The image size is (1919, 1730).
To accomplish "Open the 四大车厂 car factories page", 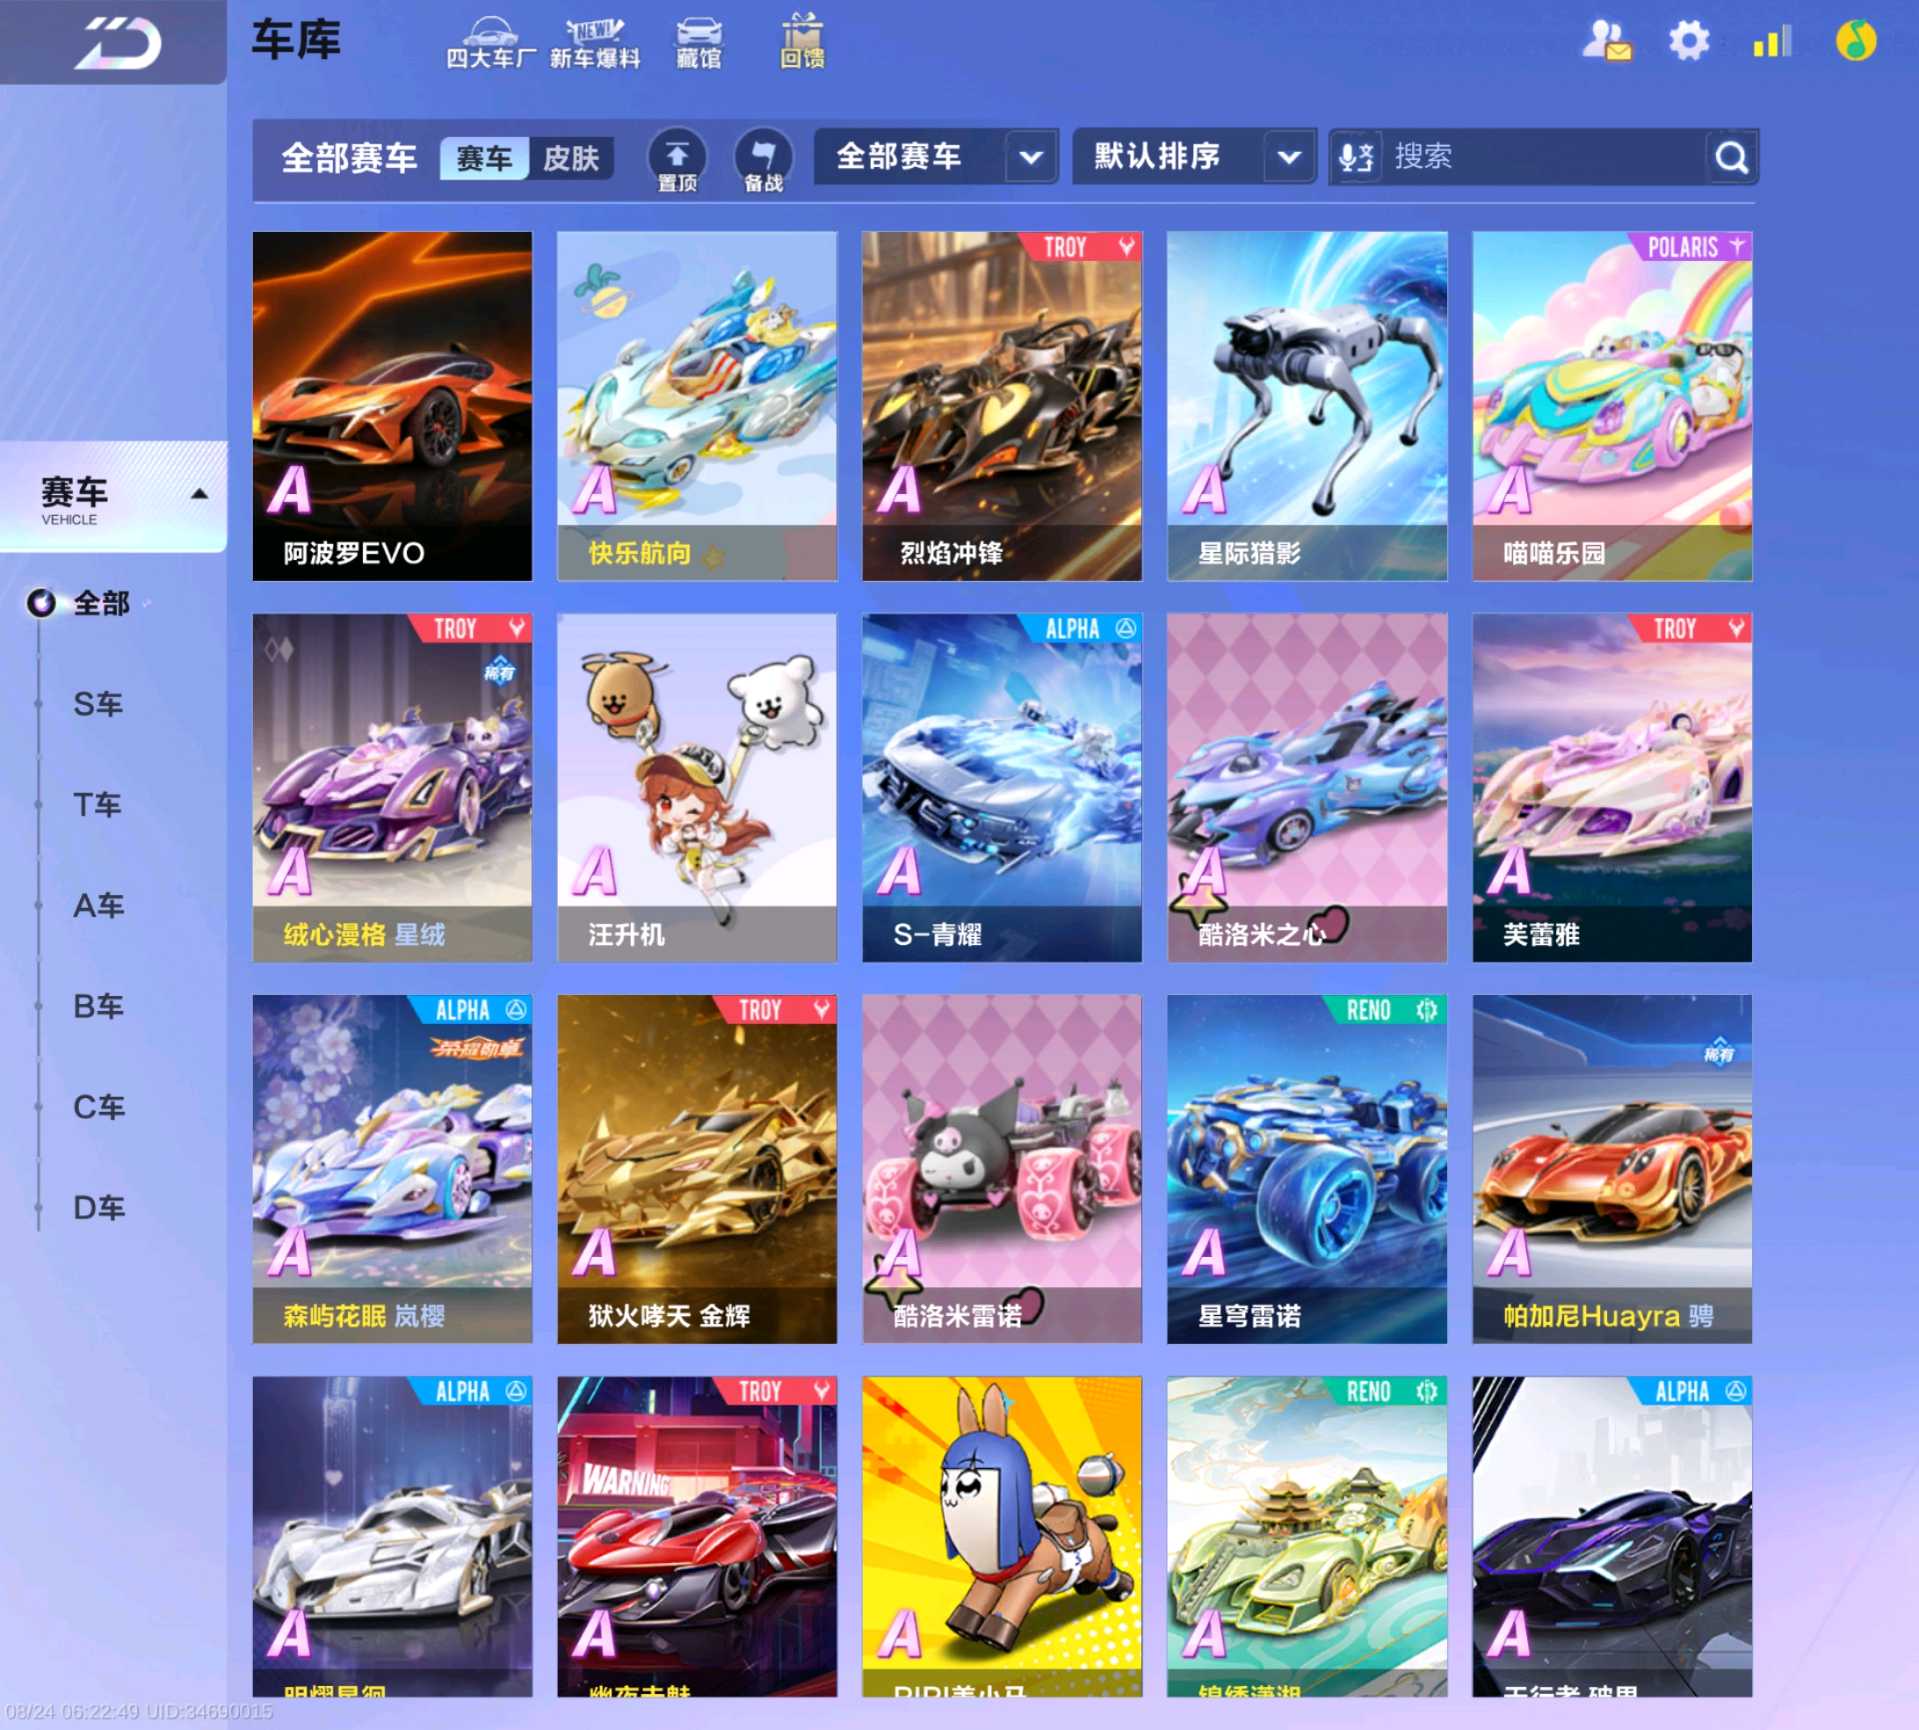I will pos(490,43).
